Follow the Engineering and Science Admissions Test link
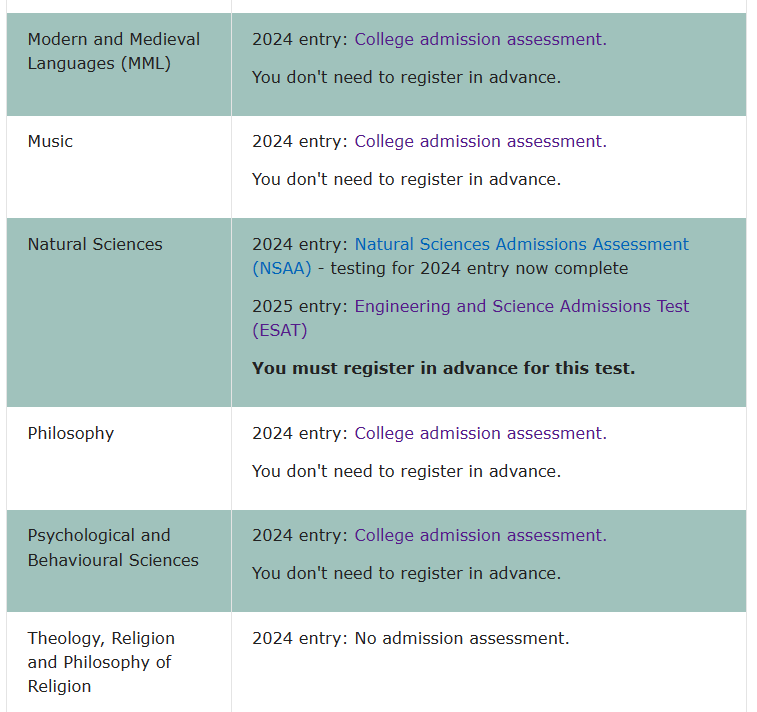The image size is (757, 712). [x=521, y=307]
